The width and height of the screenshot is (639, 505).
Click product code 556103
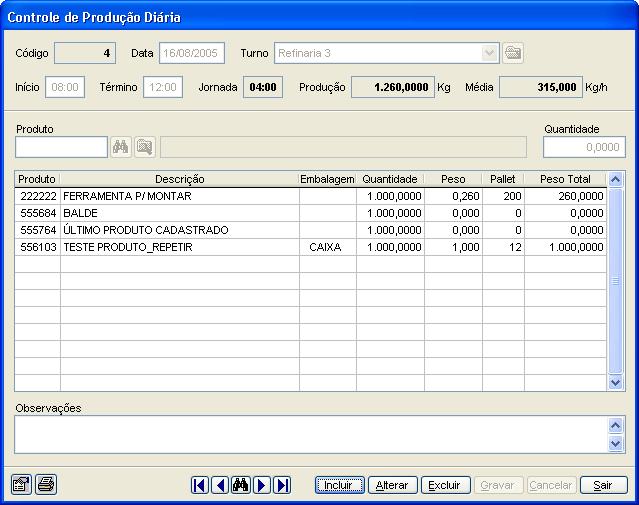coord(38,247)
